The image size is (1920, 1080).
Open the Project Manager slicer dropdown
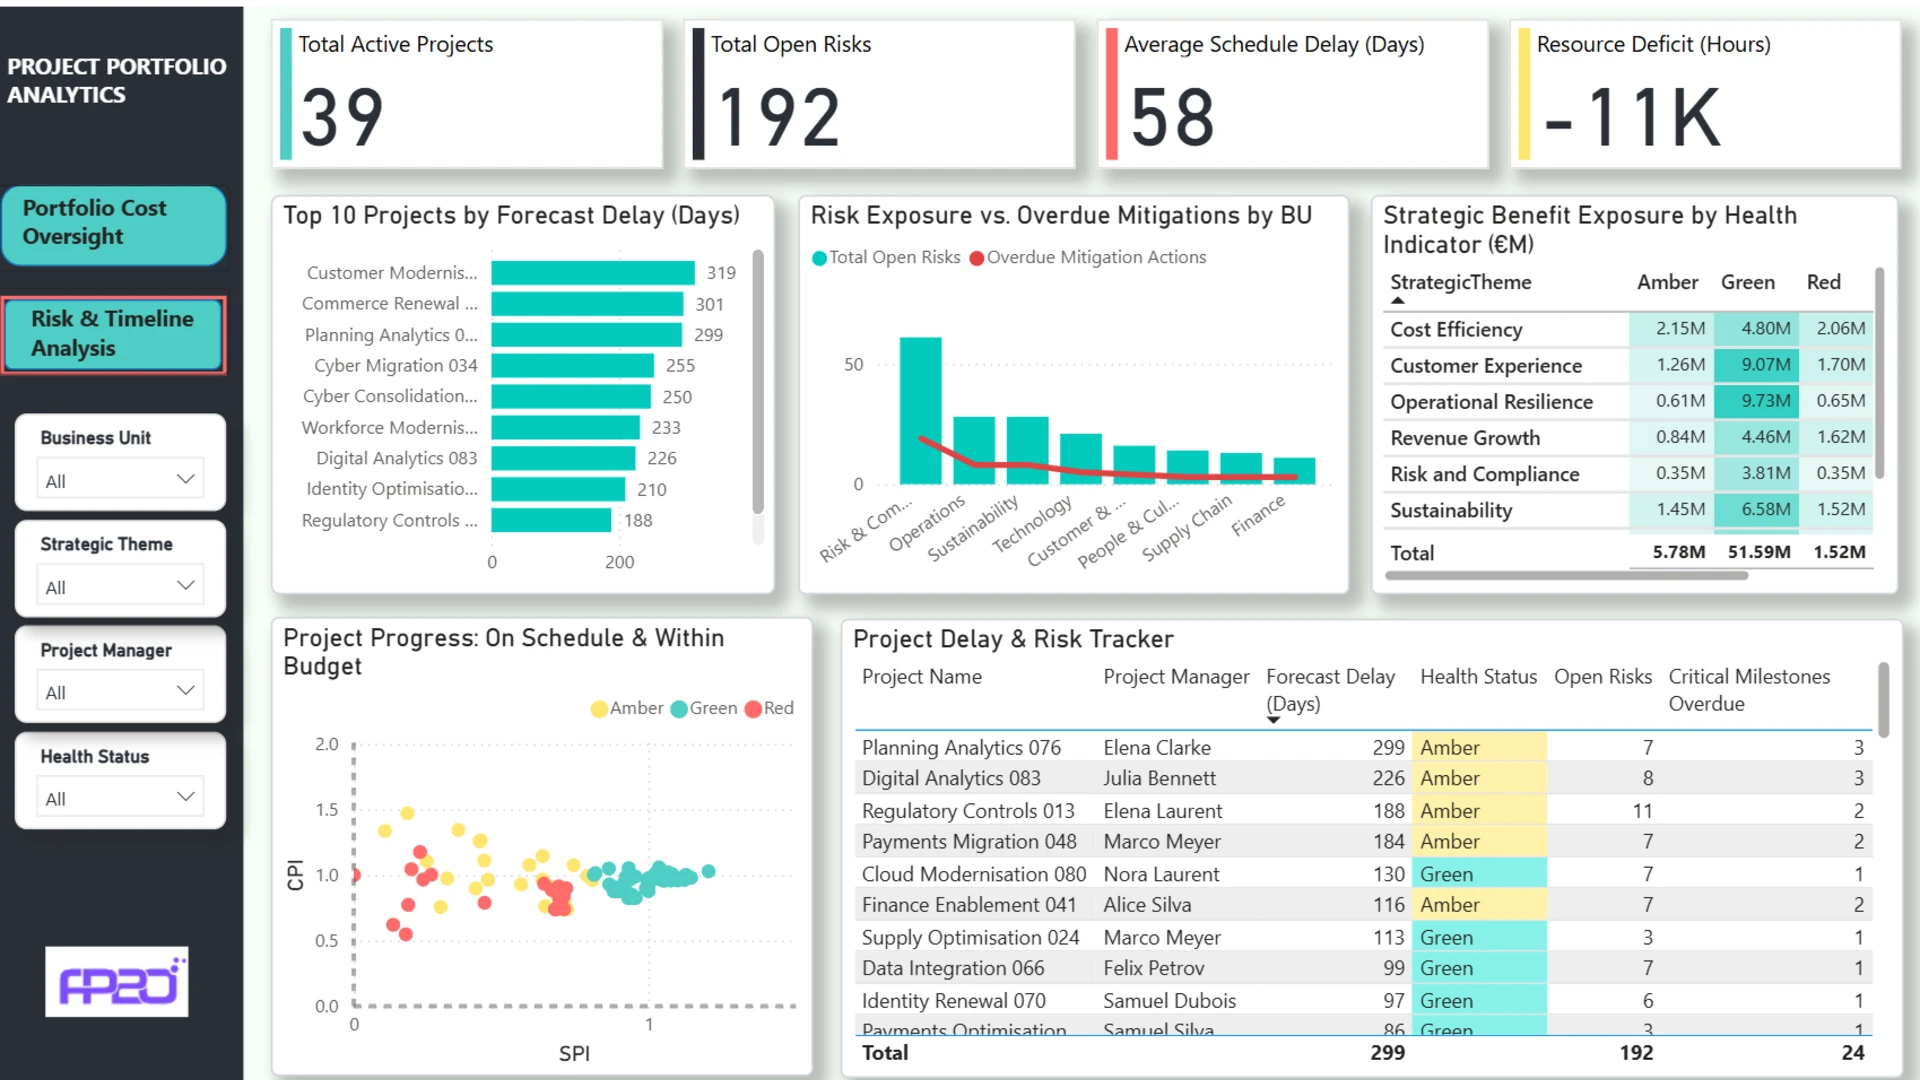(120, 691)
